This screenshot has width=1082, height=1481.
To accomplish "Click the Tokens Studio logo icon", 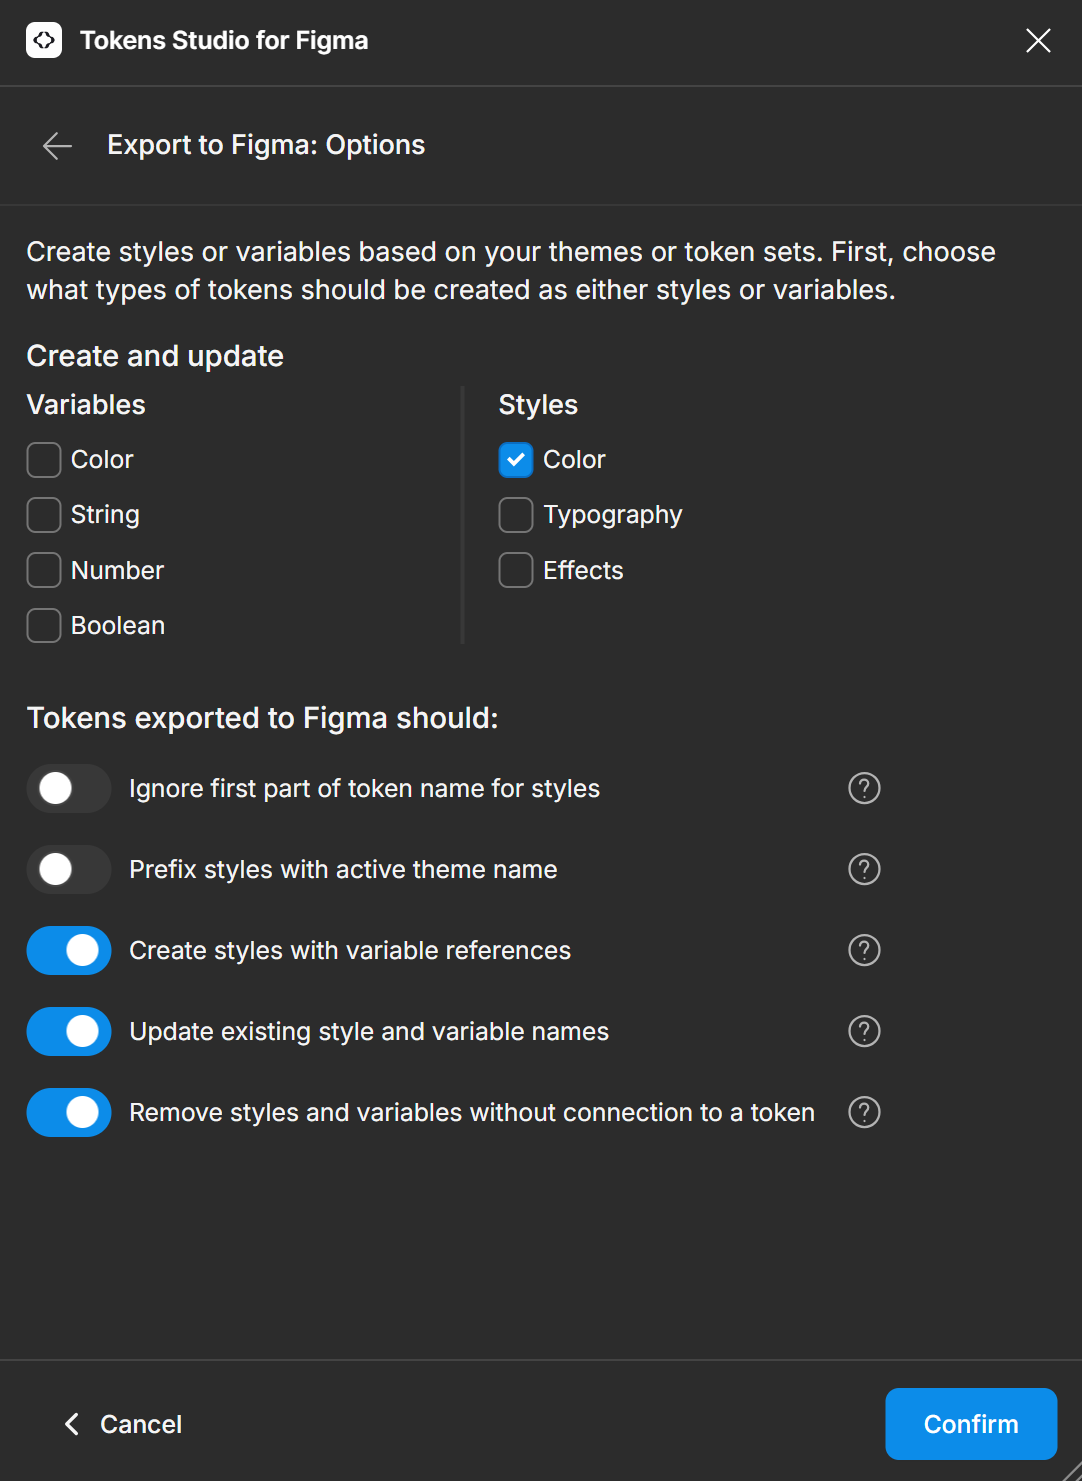I will [44, 40].
